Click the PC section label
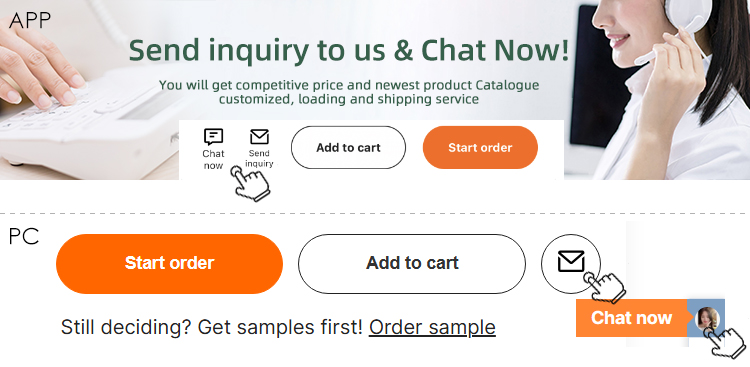This screenshot has width=750, height=367. (x=24, y=237)
